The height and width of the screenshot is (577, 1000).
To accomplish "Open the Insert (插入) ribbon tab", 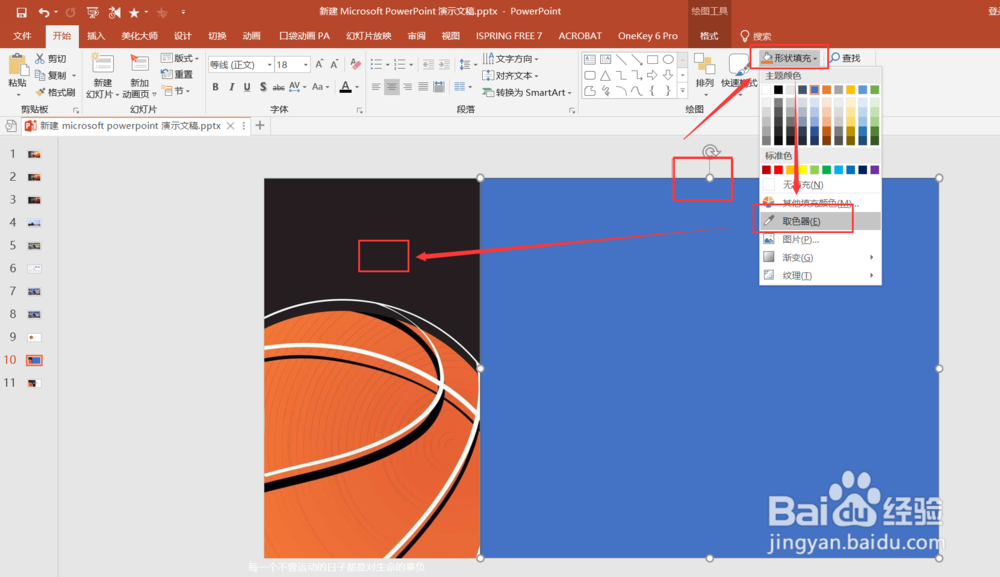I will (96, 36).
